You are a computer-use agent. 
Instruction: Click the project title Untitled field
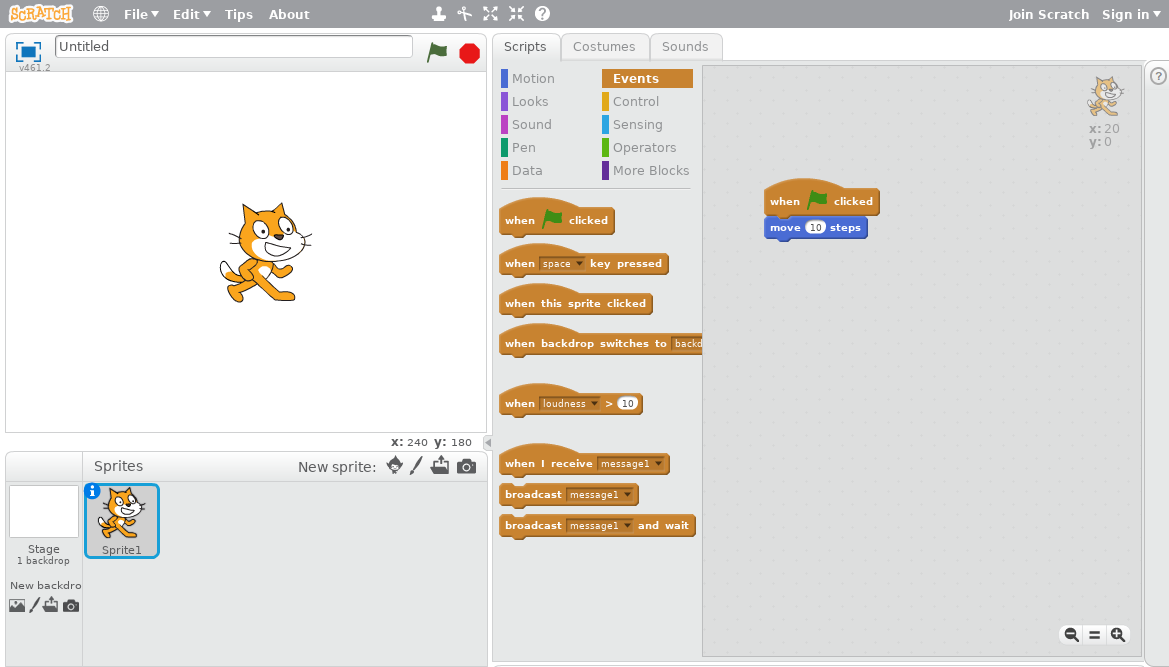tap(233, 46)
